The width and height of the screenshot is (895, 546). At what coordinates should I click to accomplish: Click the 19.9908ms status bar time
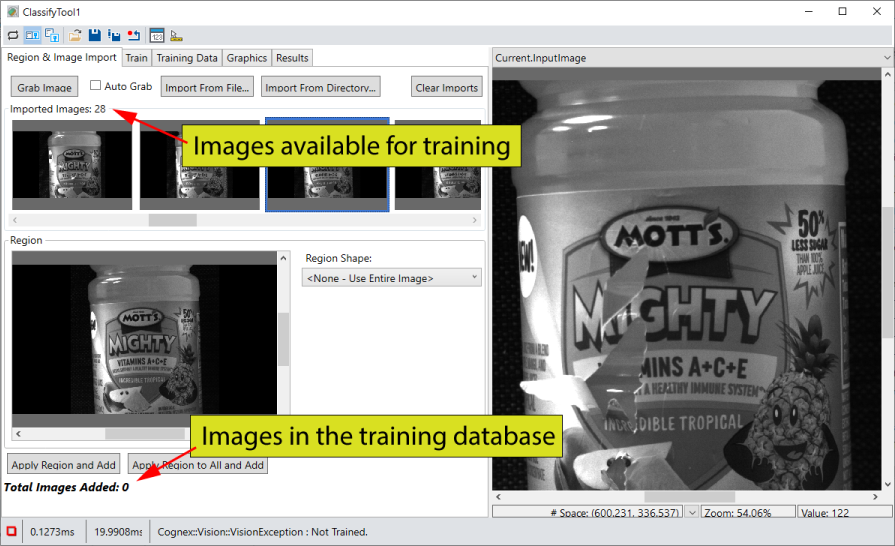[118, 532]
